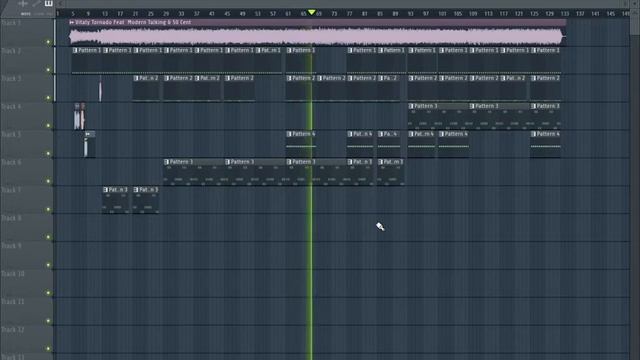This screenshot has height=360, width=640.
Task: Click the clip icon of Pattern 2 at bar 29
Action: point(167,78)
